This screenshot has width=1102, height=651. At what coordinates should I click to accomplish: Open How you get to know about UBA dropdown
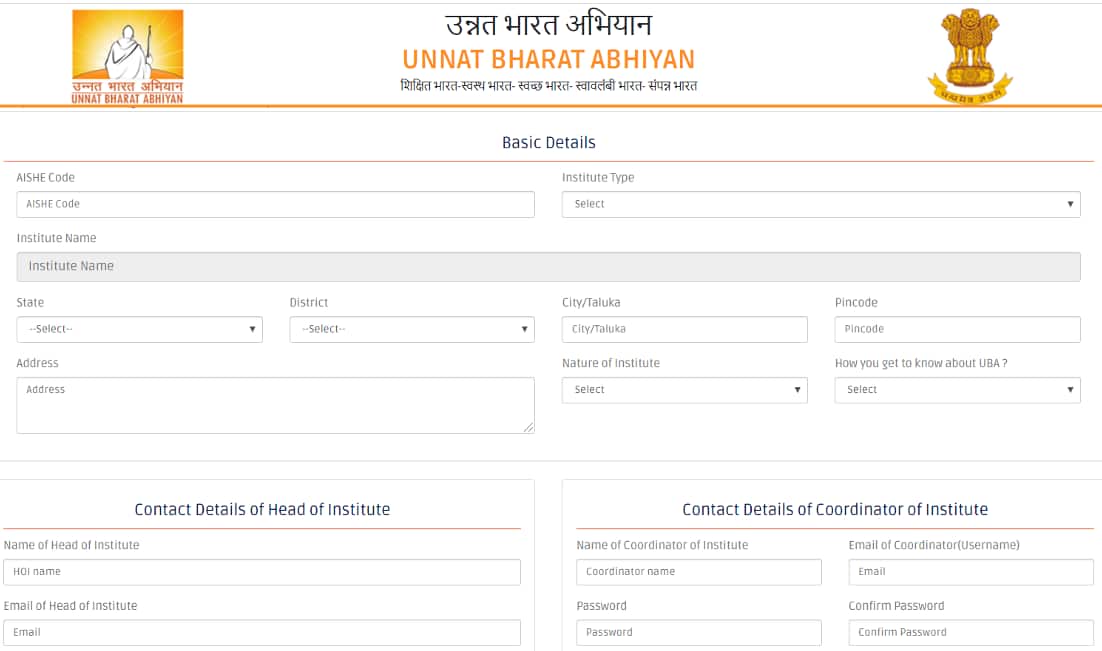[x=957, y=389]
